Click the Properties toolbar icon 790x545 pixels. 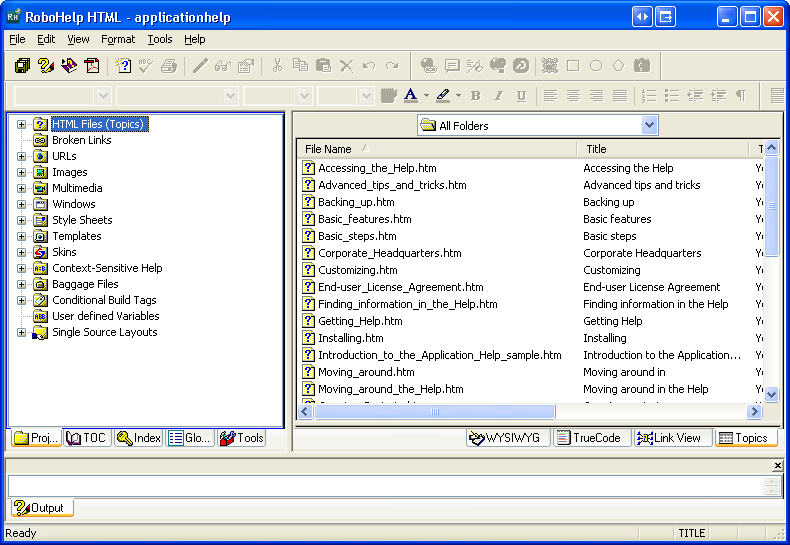[246, 65]
